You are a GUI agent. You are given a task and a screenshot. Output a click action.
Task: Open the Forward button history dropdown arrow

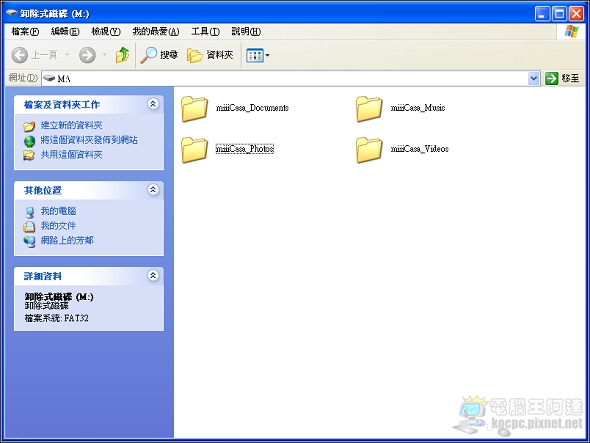click(x=104, y=55)
